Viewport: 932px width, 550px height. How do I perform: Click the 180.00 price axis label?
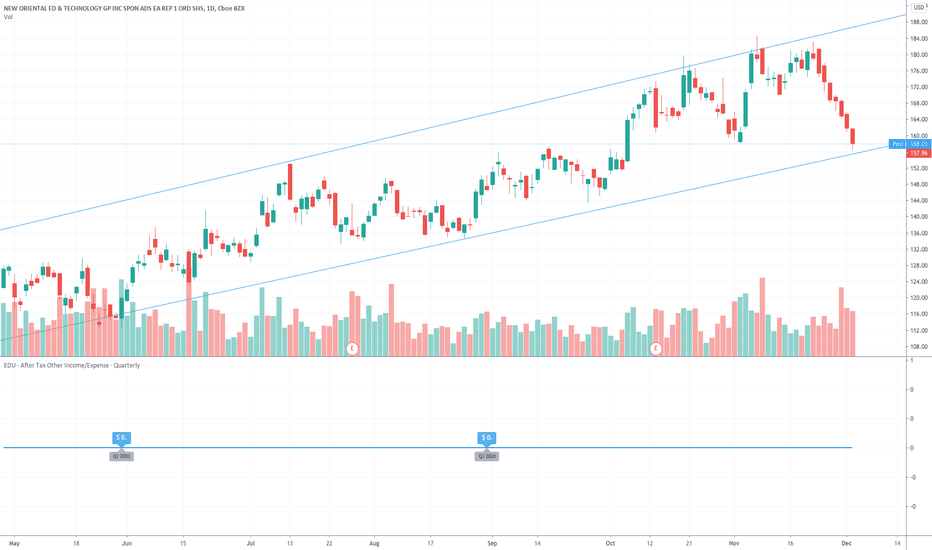pyautogui.click(x=919, y=55)
